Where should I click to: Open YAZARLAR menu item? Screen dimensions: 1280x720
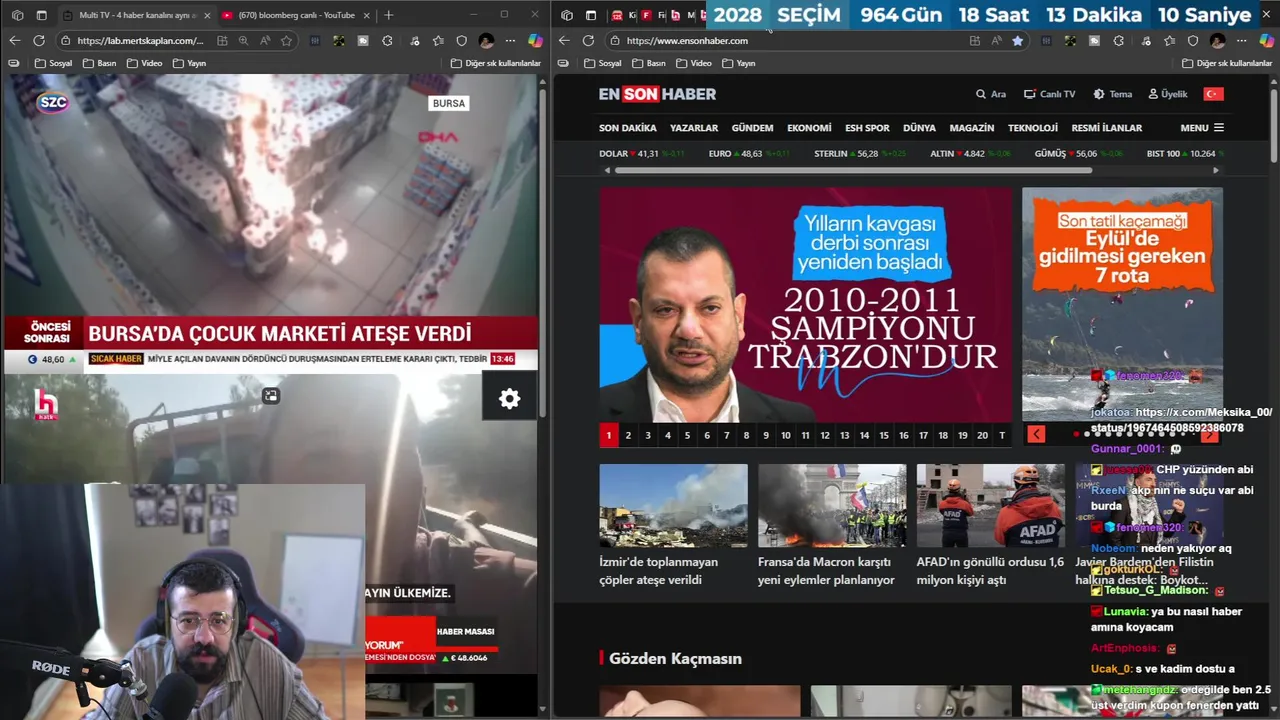[x=694, y=128]
